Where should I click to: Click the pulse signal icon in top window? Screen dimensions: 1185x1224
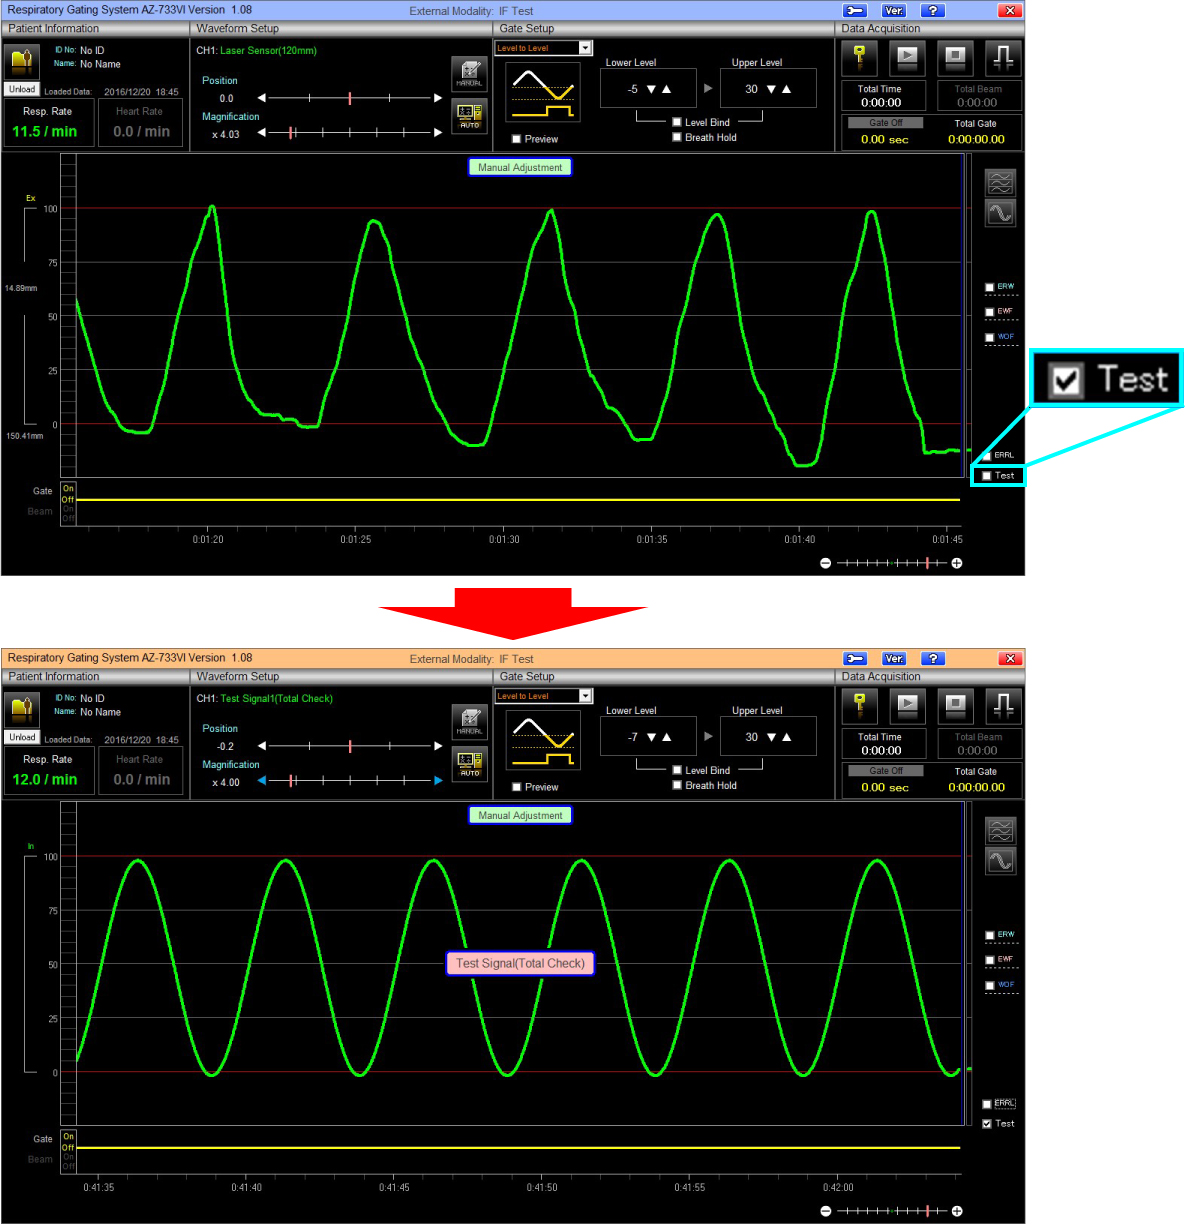click(1002, 59)
